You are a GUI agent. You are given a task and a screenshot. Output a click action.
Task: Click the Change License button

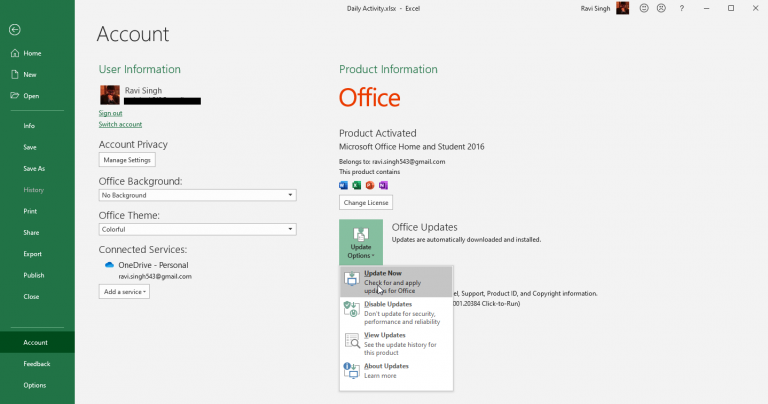click(365, 203)
